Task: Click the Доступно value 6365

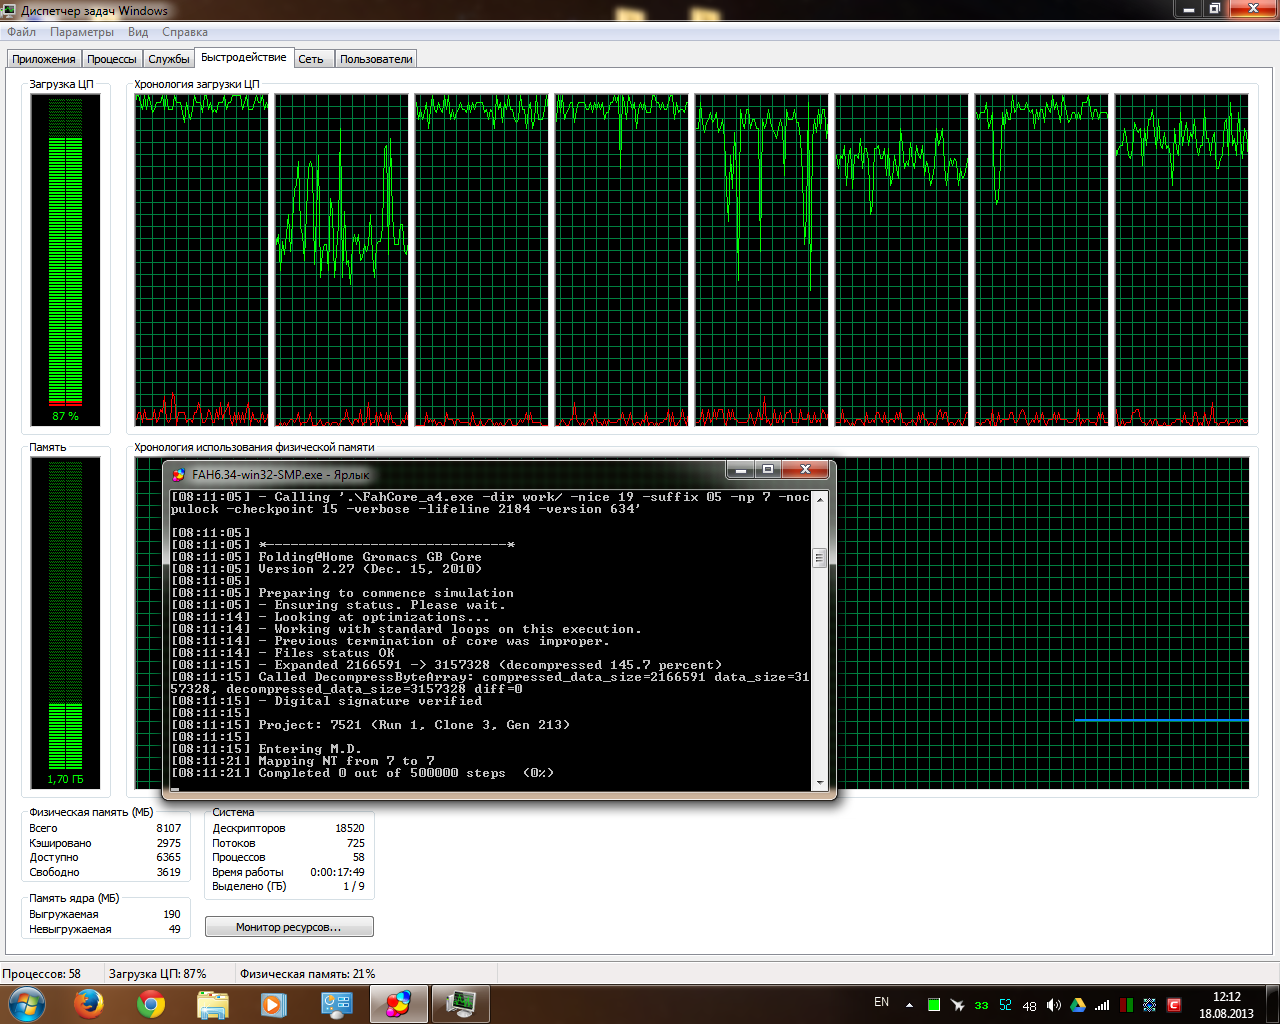Action: 169,857
